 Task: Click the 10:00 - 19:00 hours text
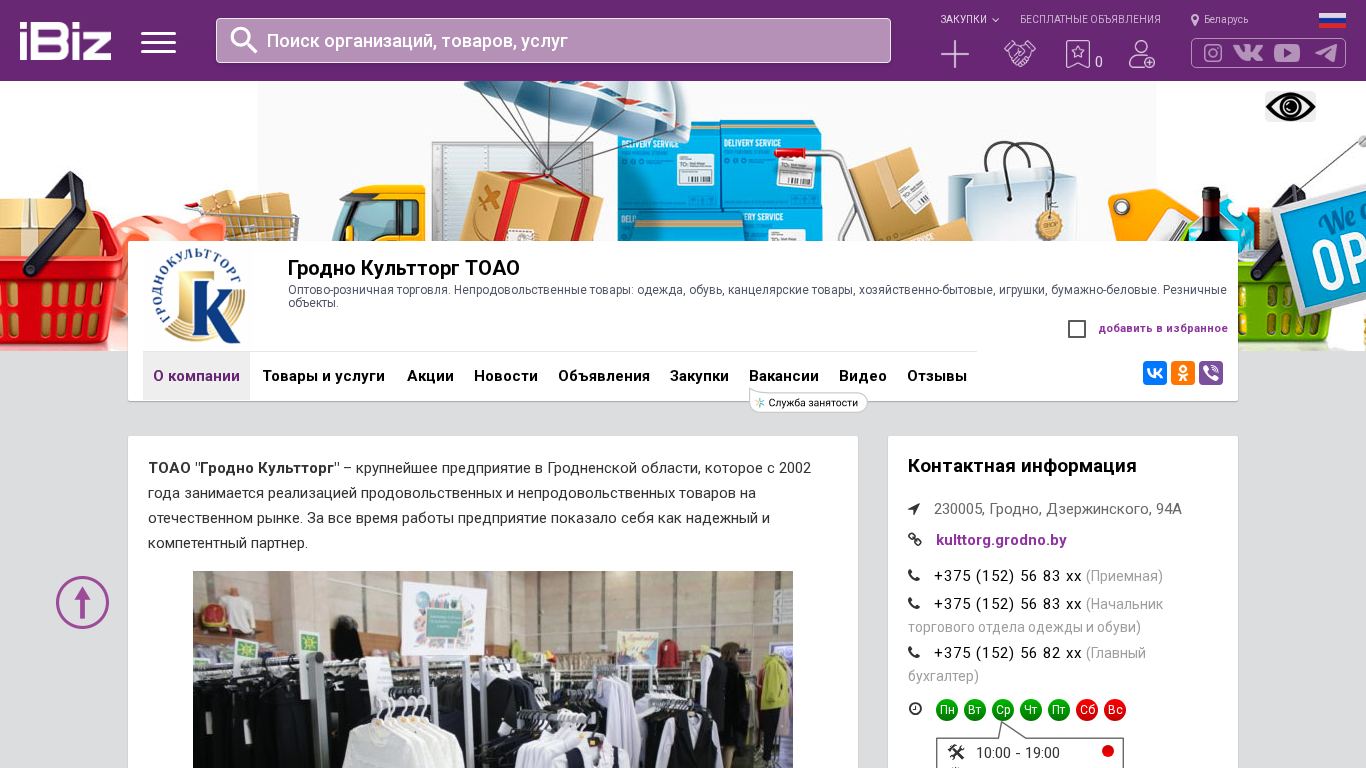1018,753
